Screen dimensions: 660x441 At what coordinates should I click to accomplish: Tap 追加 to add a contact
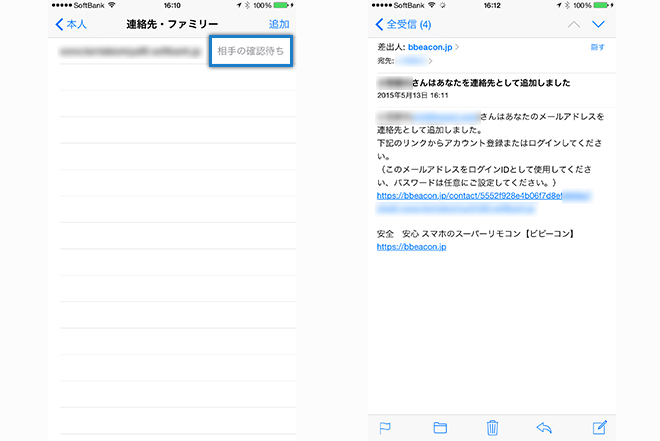point(279,24)
